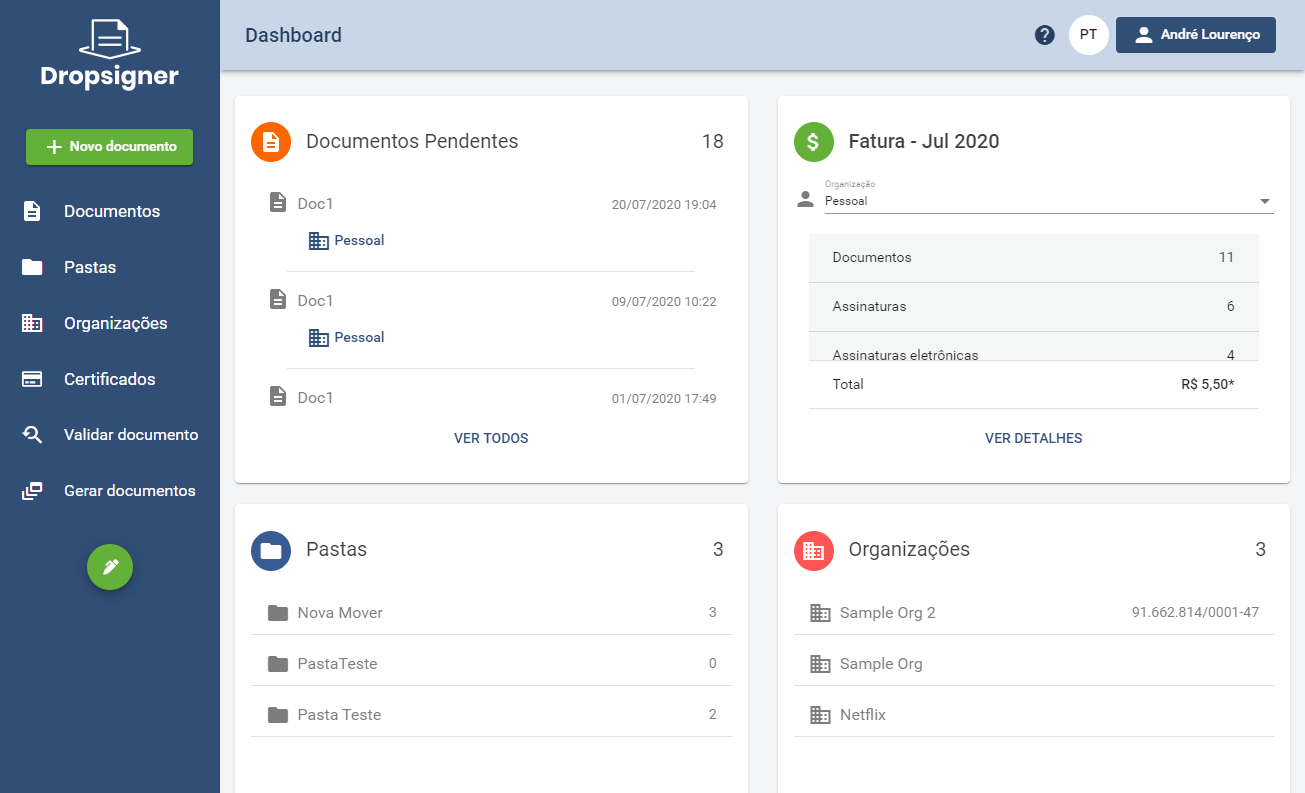1305x793 pixels.
Task: Click the Novo documento button
Action: pos(110,146)
